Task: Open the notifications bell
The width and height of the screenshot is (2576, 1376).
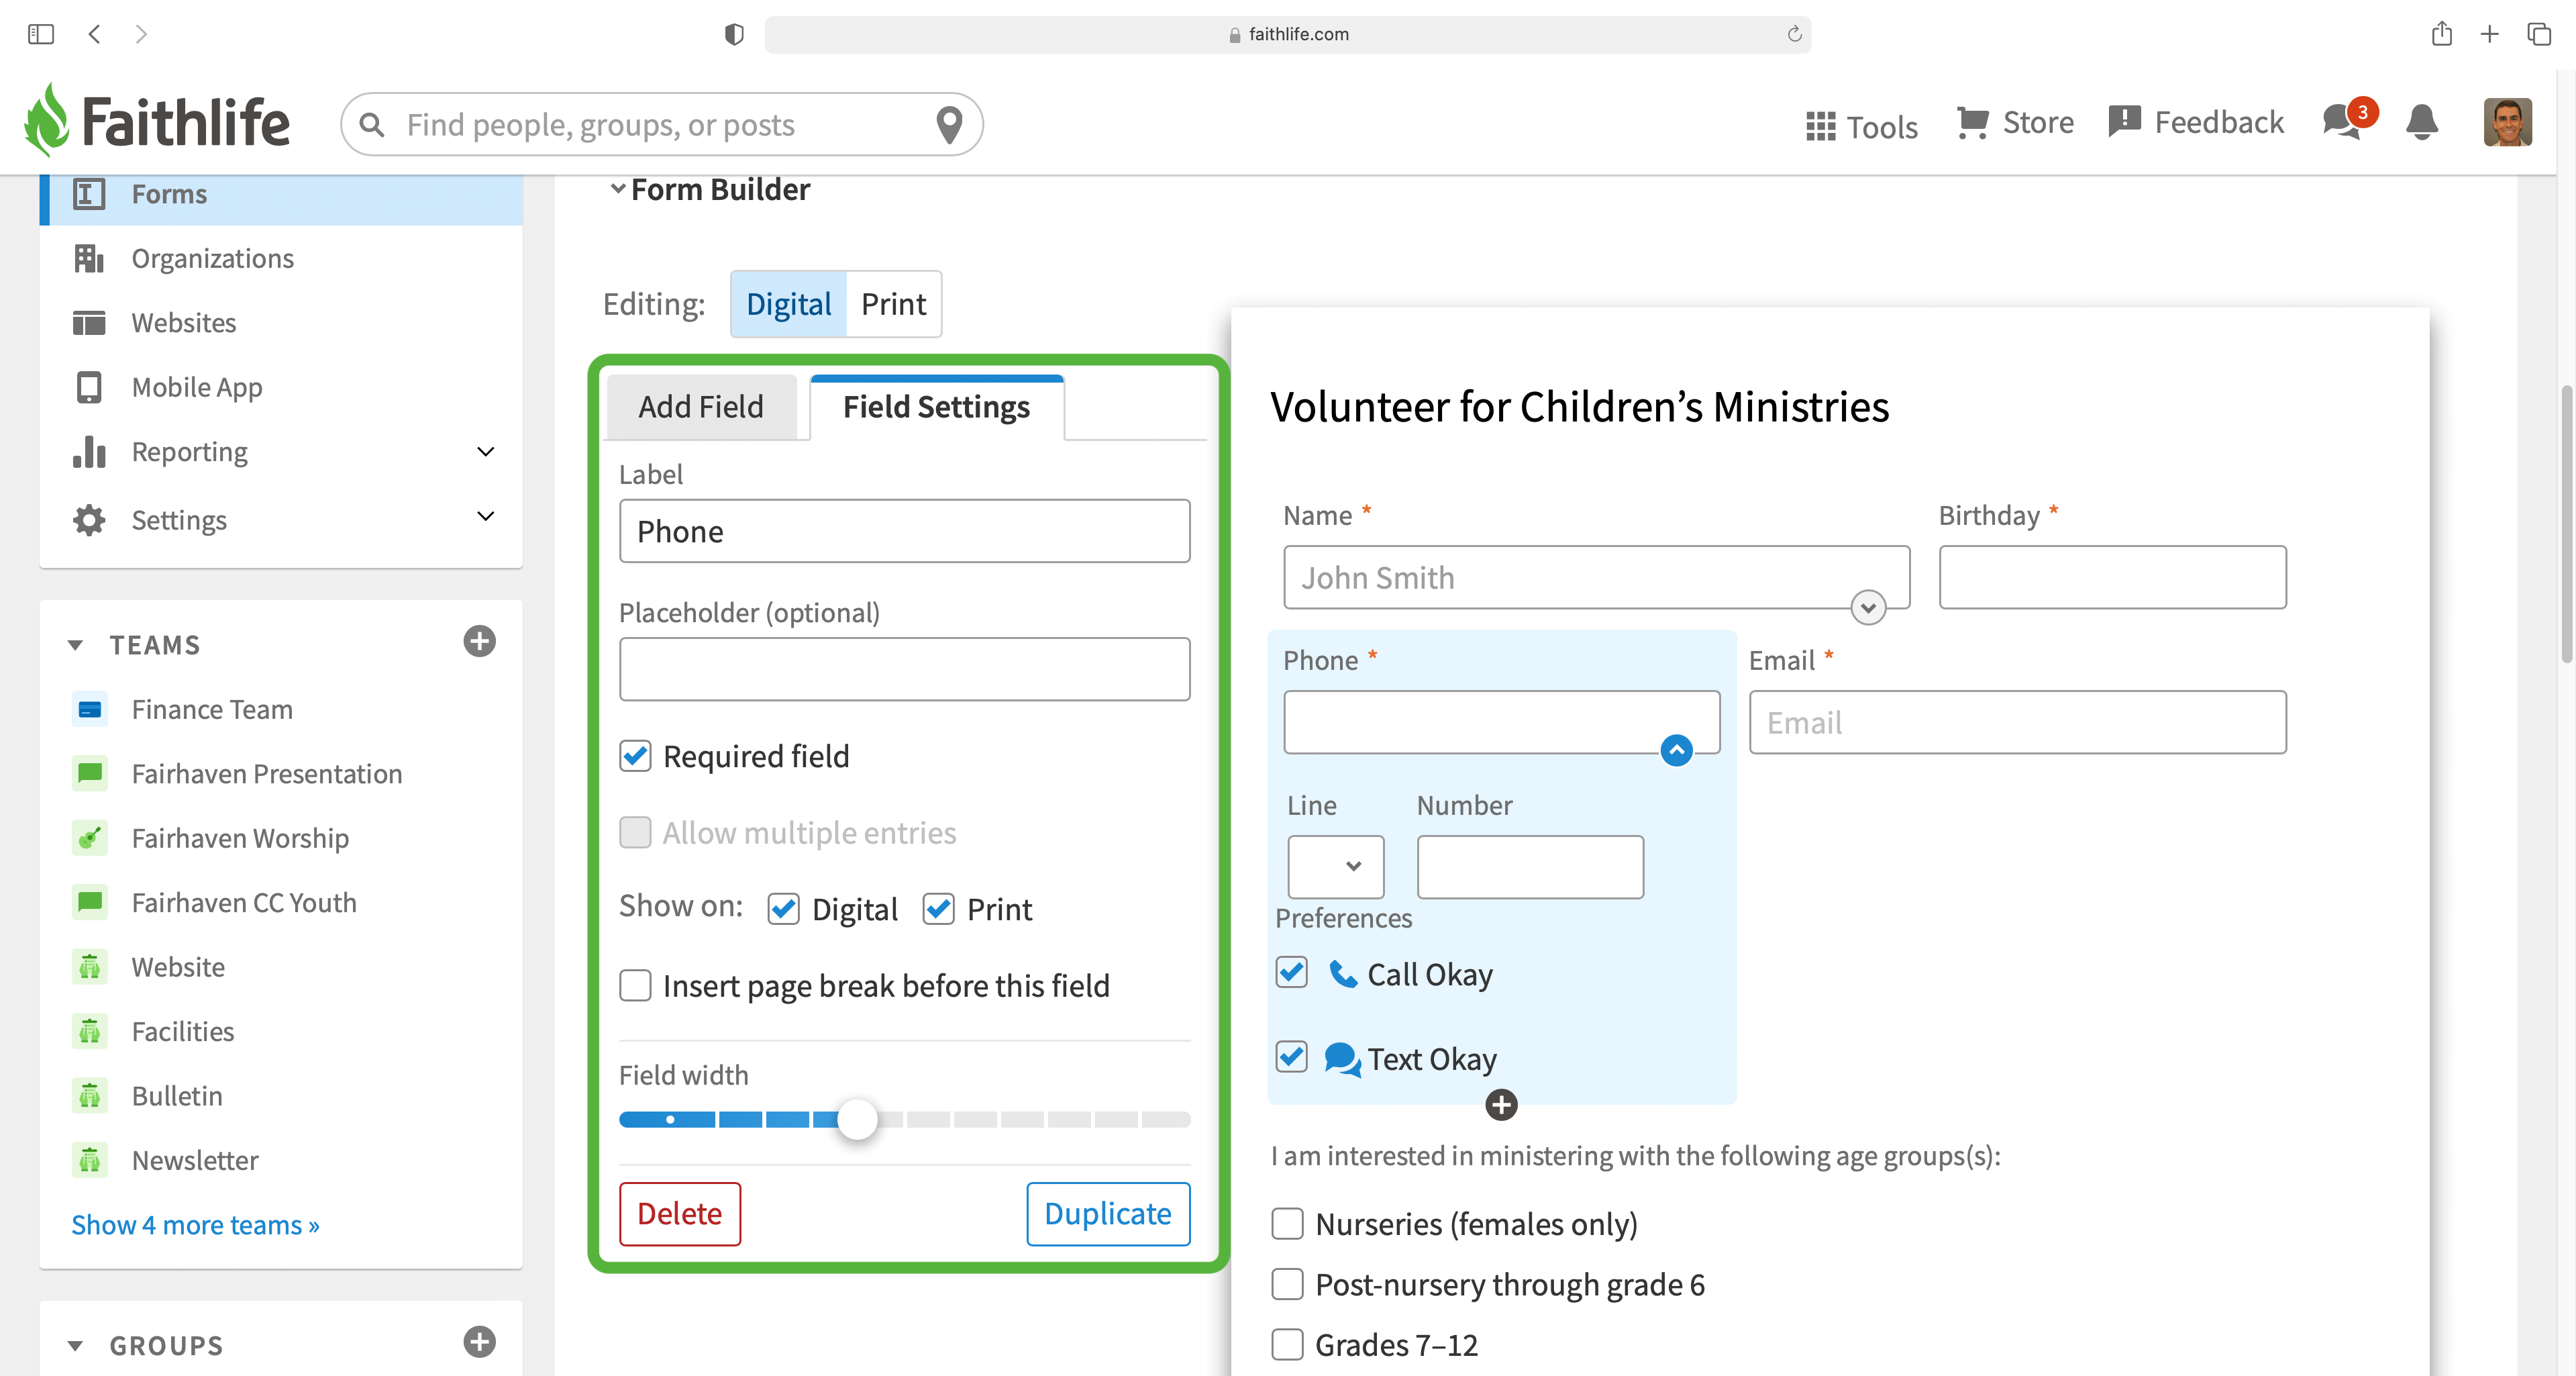Action: [2421, 123]
